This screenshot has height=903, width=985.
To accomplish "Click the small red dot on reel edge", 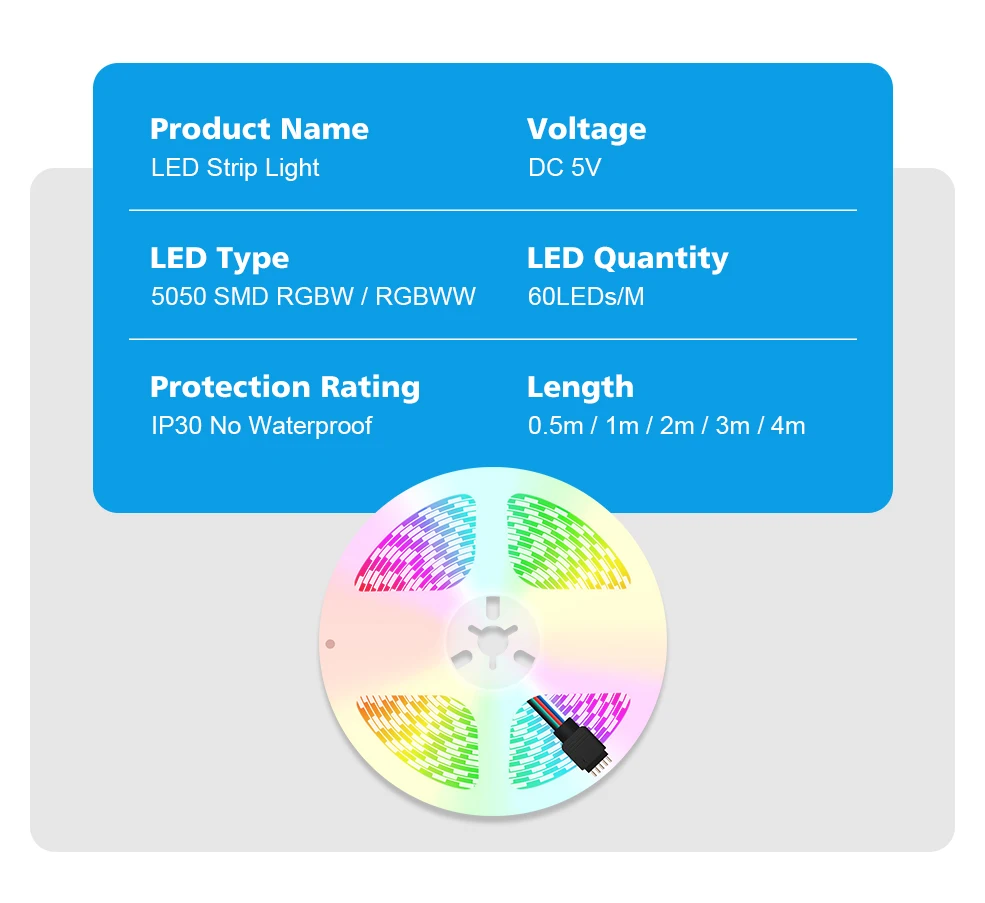I will pos(330,645).
